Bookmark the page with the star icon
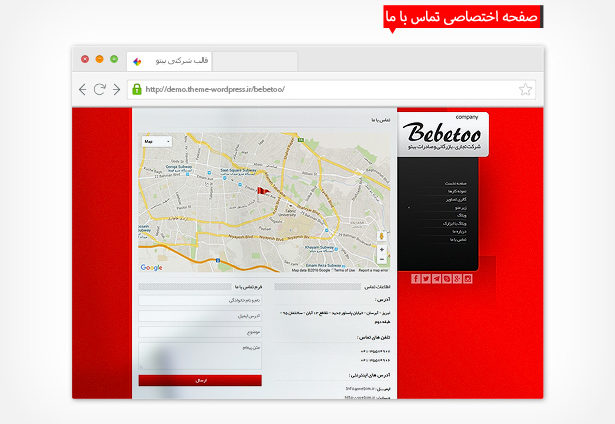Screen dimensions: 615x424 pos(525,89)
